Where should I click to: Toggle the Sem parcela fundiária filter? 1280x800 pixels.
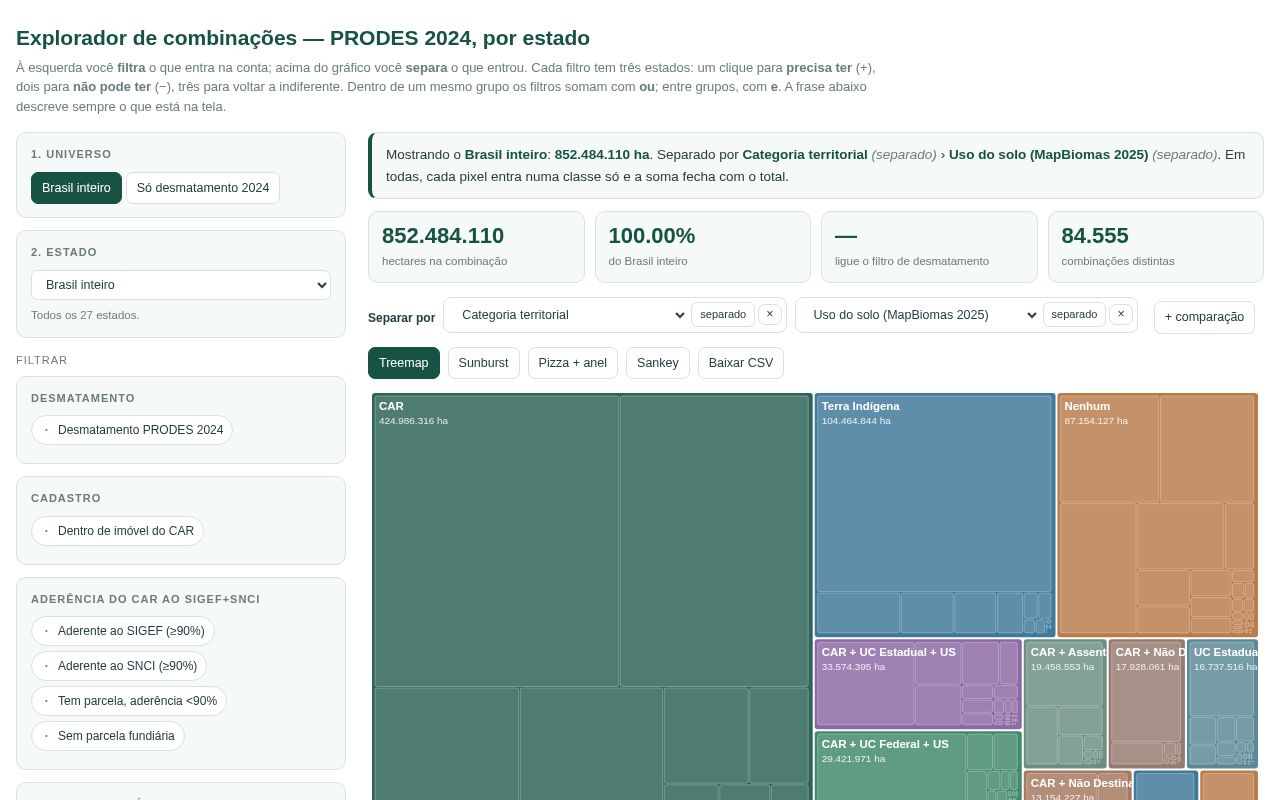[x=108, y=736]
